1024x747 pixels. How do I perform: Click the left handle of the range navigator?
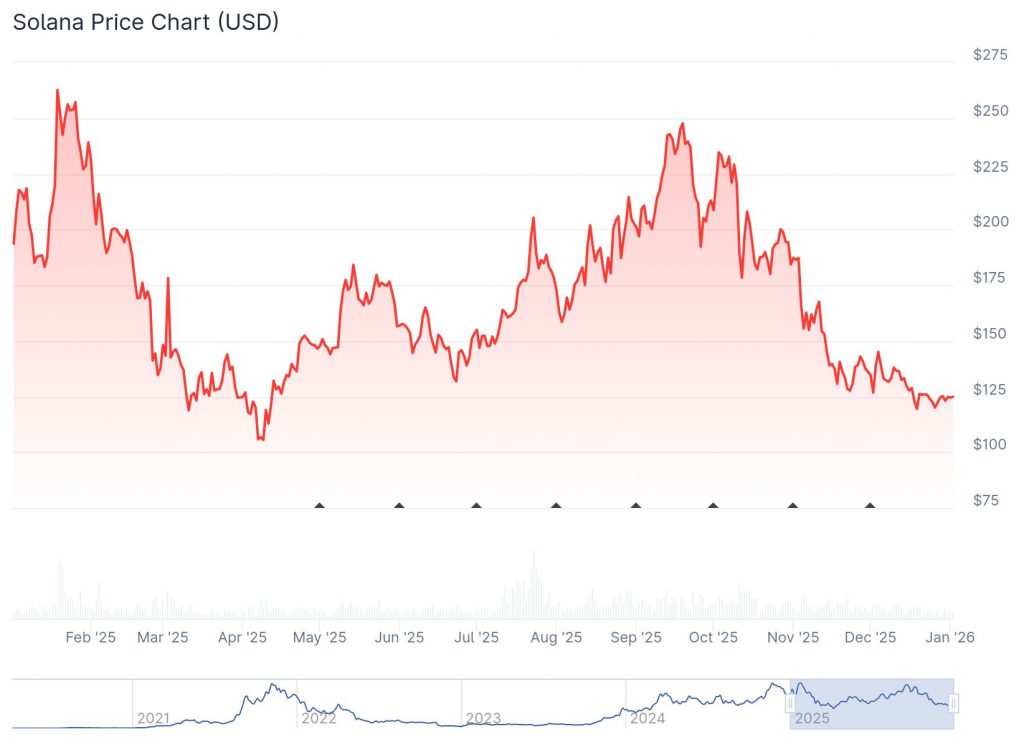point(790,704)
